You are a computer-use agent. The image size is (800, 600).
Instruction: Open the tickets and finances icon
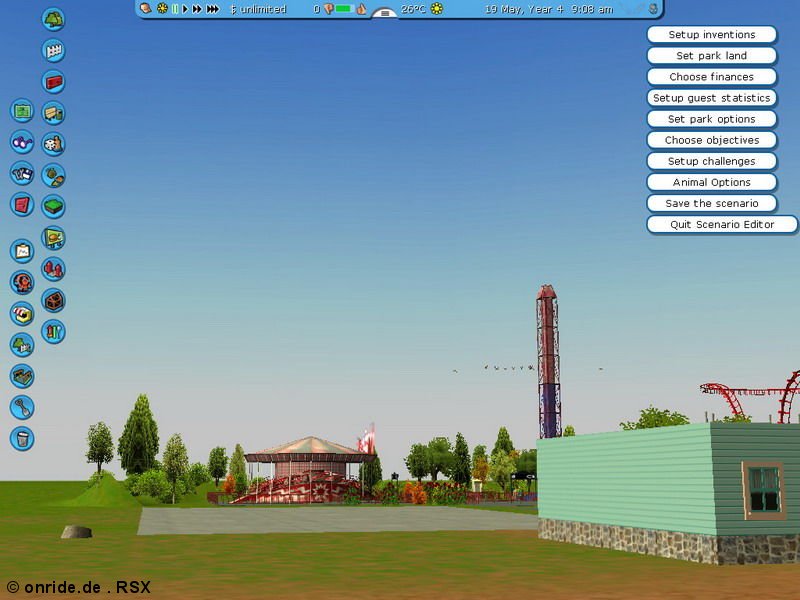pos(22,173)
